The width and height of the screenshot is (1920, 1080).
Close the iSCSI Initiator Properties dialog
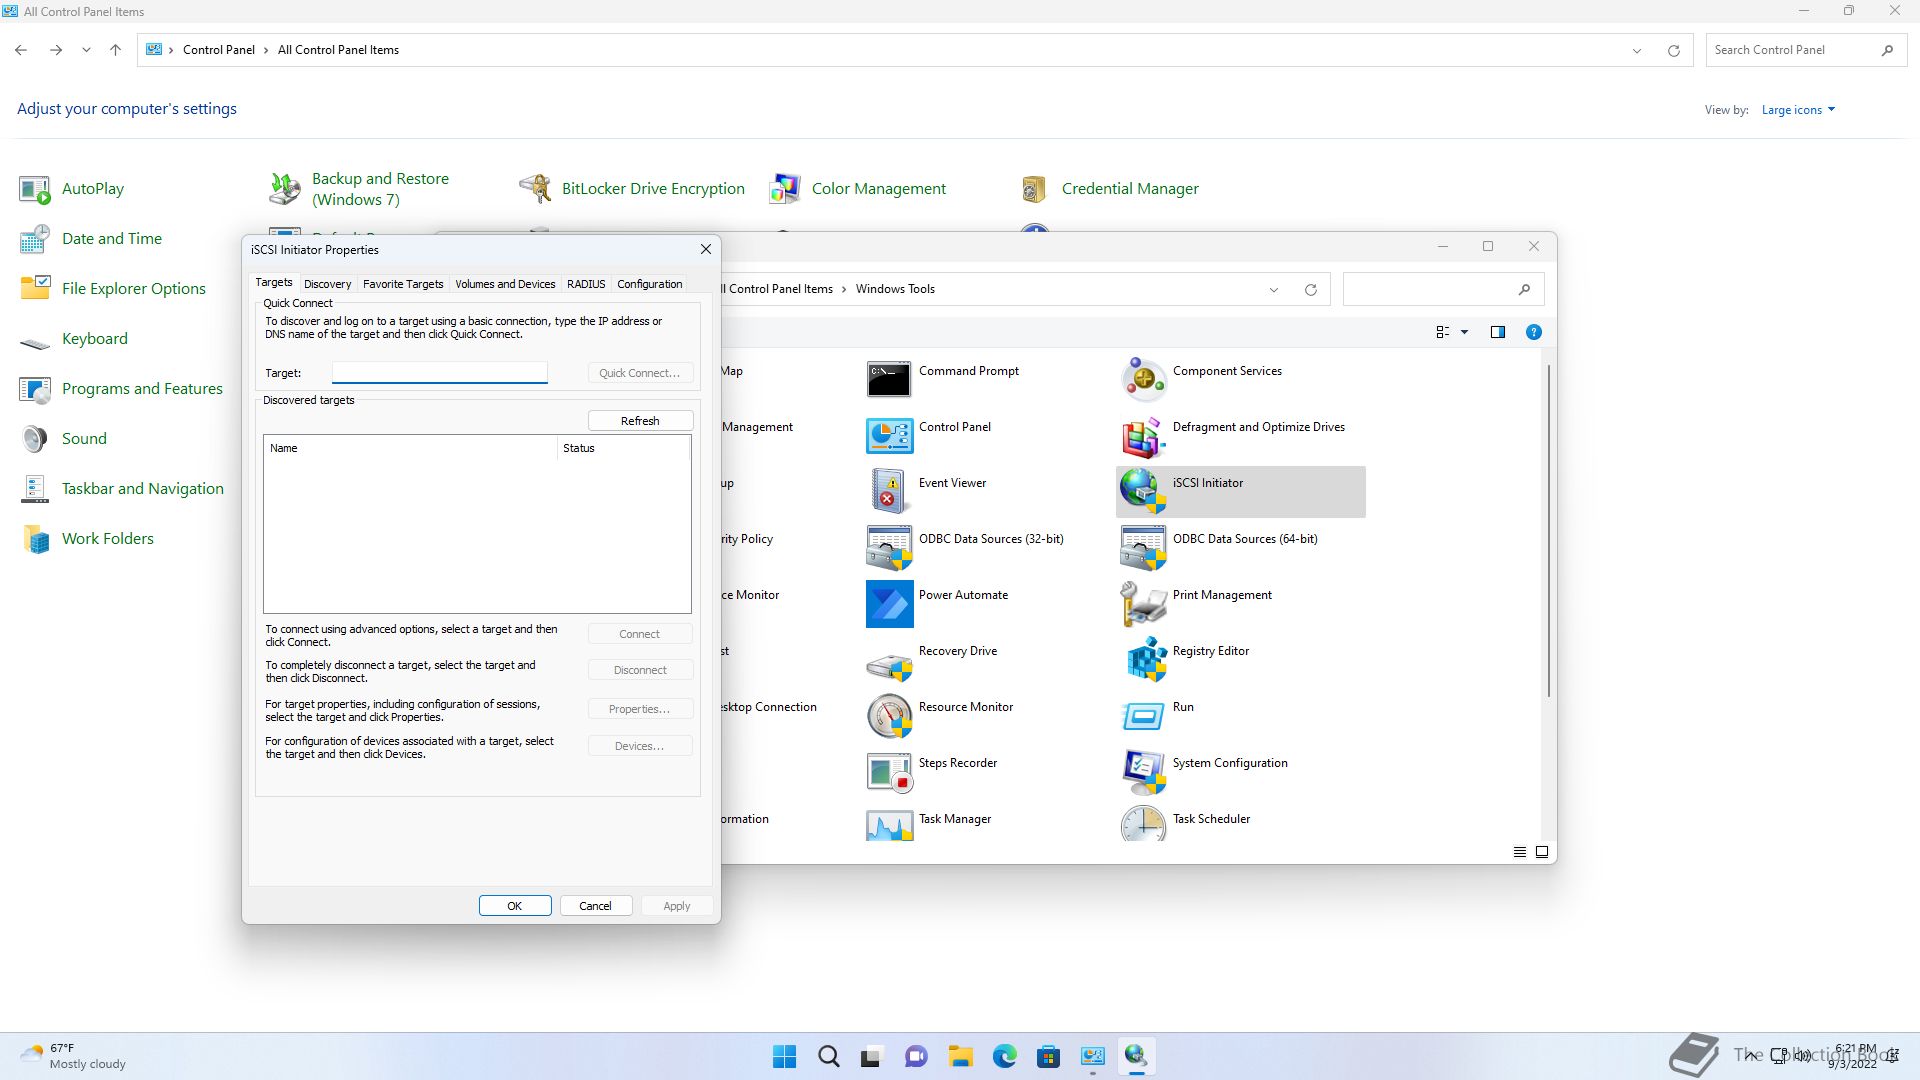coord(706,249)
